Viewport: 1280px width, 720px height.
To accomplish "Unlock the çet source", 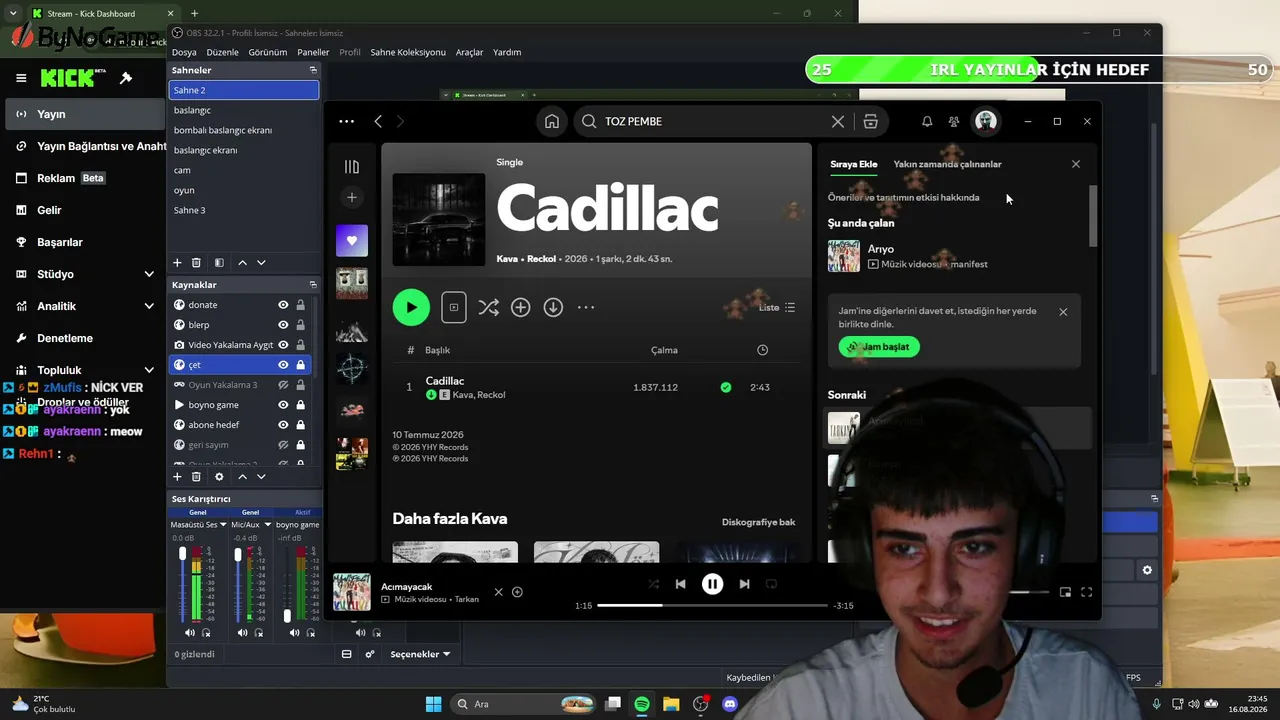I will [x=300, y=365].
